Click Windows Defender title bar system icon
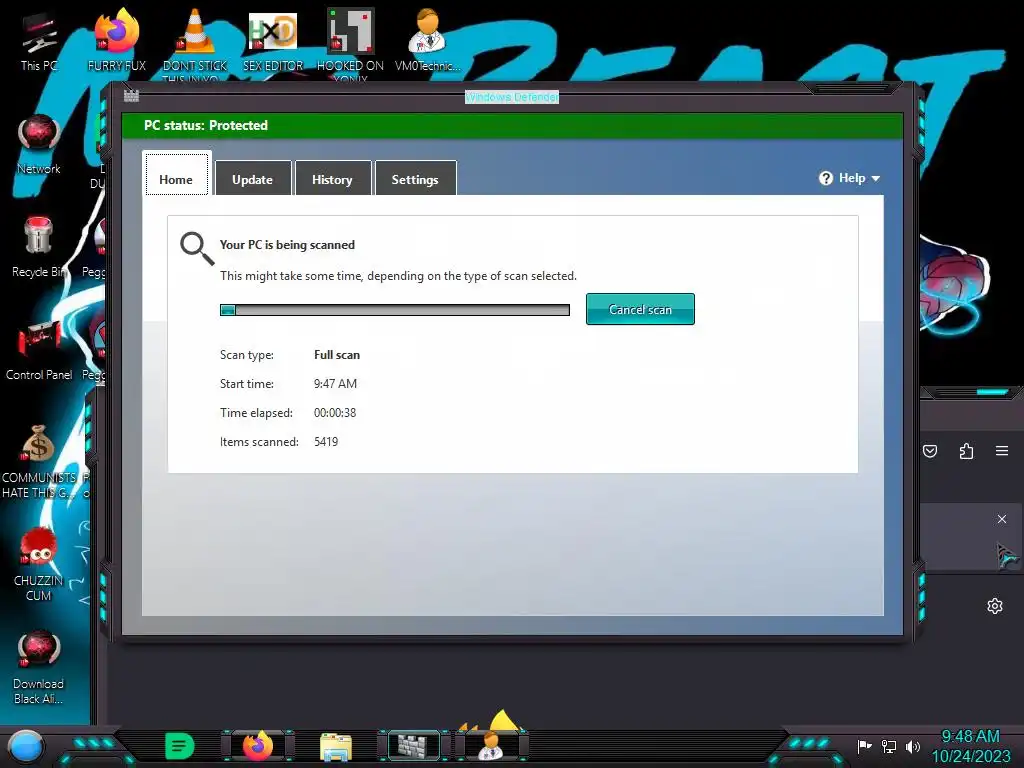Screen dimensions: 1024x768 [131, 96]
